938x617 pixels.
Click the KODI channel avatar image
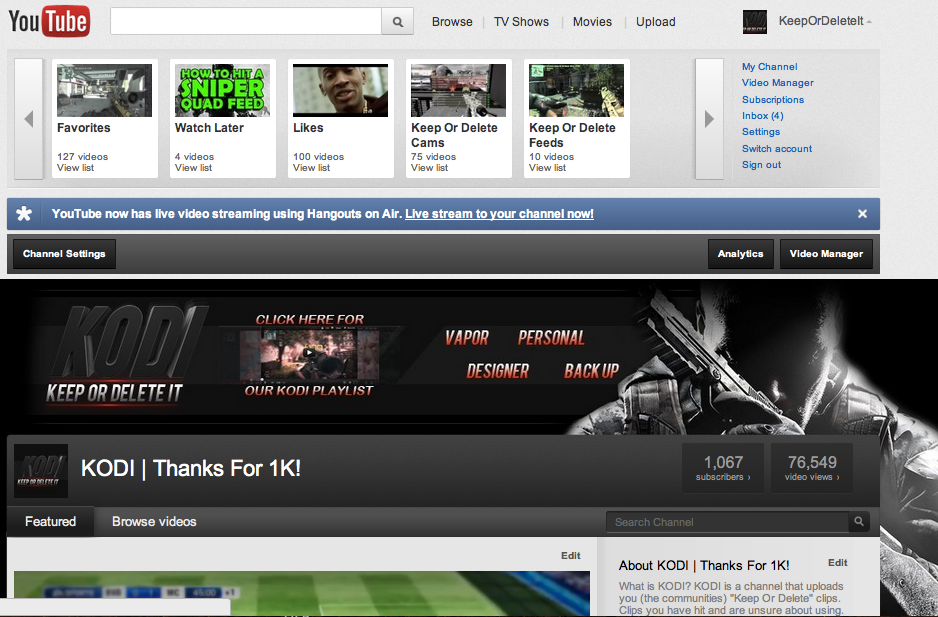tap(41, 471)
